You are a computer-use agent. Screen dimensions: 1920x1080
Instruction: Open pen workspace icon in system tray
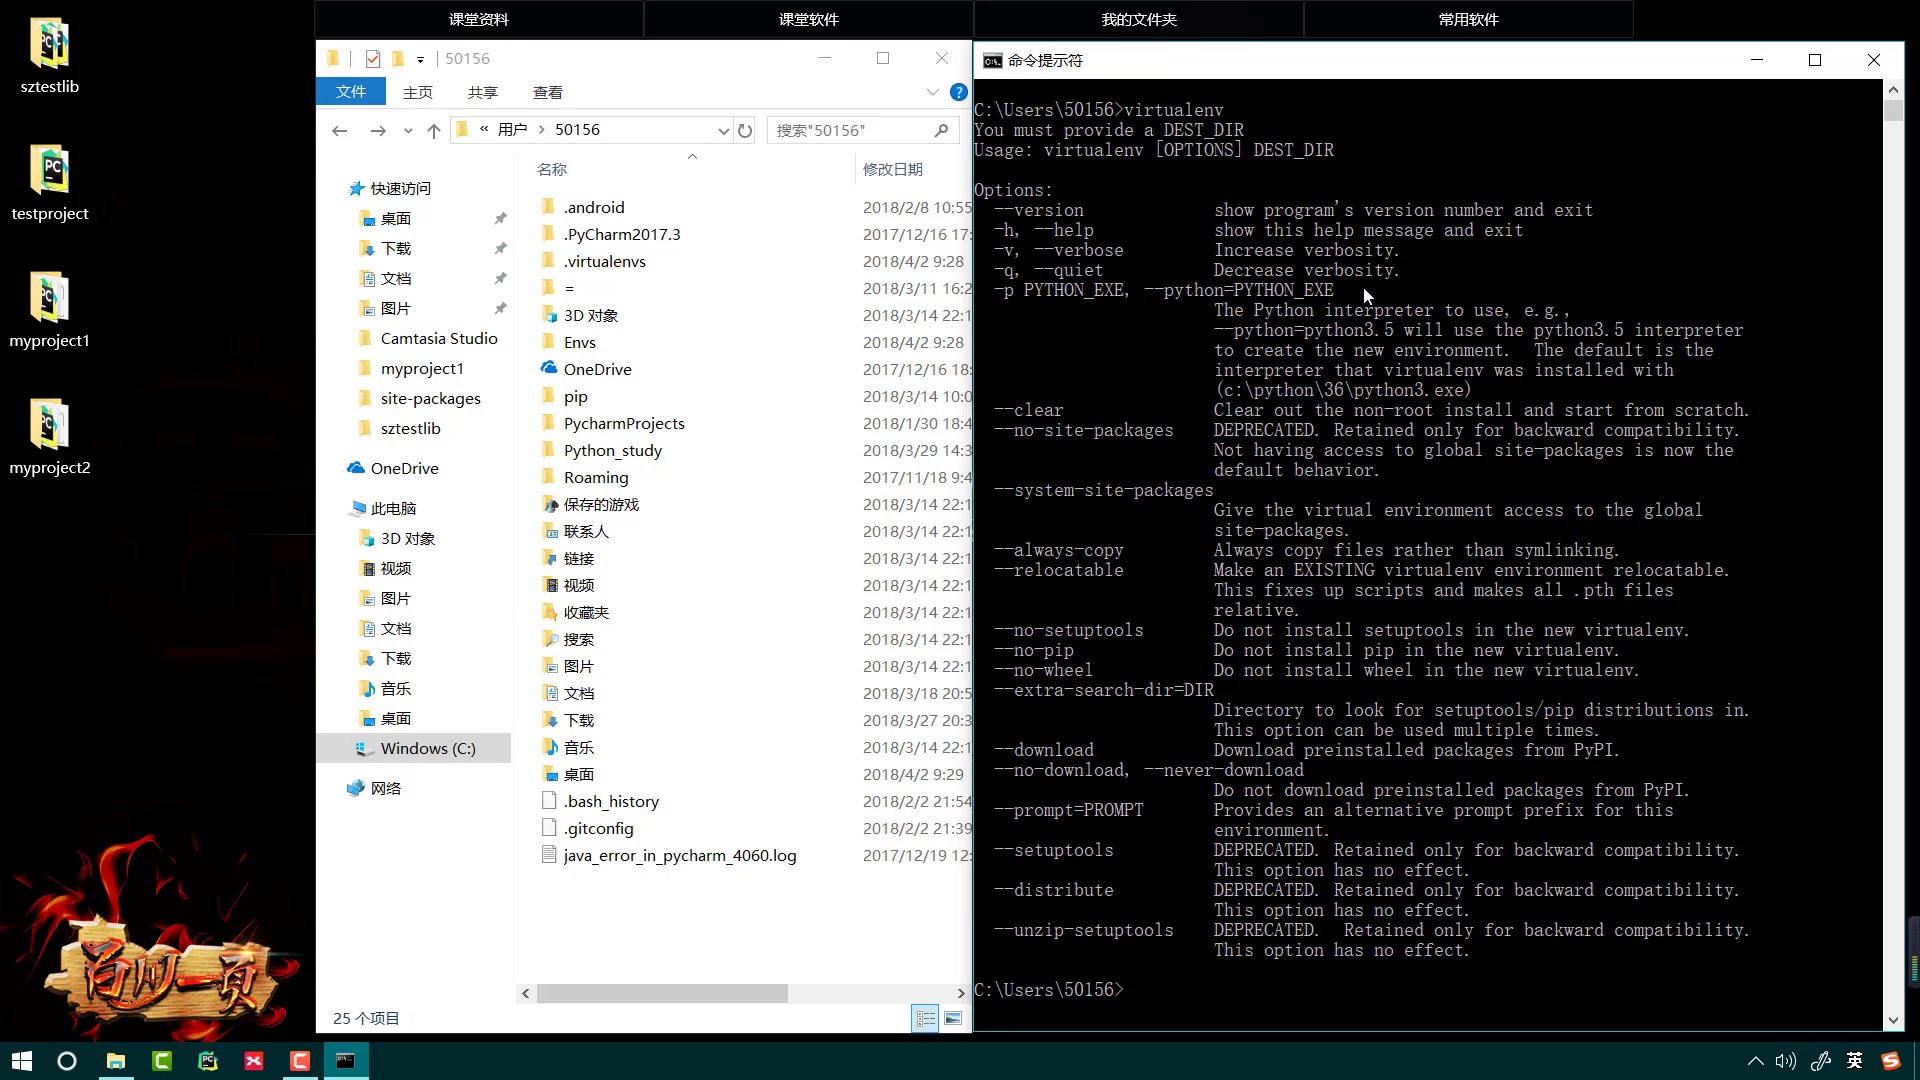click(x=1821, y=1061)
